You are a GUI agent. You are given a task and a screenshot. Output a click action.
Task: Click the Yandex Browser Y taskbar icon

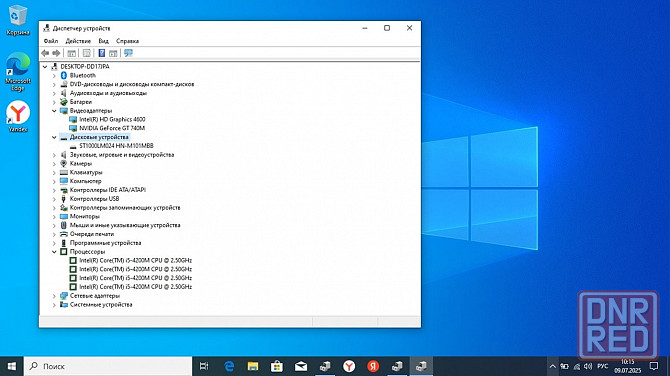(x=349, y=366)
